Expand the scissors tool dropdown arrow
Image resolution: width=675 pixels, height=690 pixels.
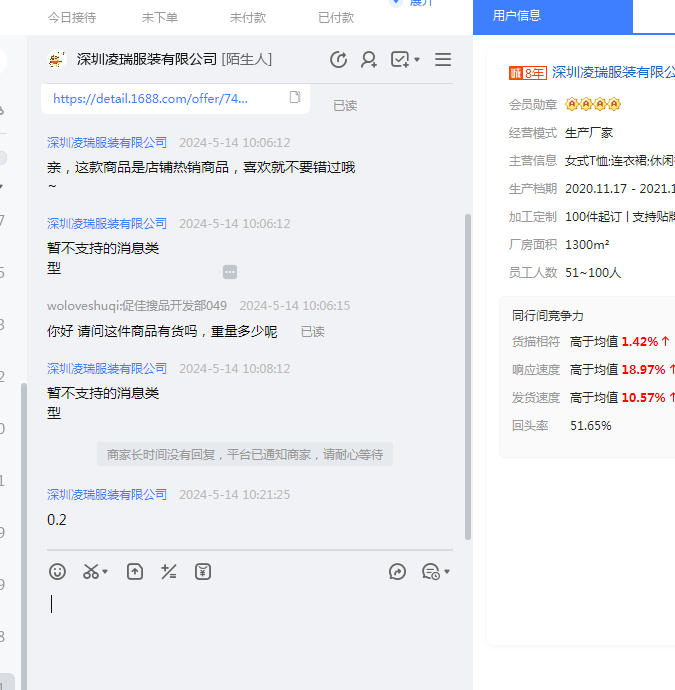coord(105,573)
